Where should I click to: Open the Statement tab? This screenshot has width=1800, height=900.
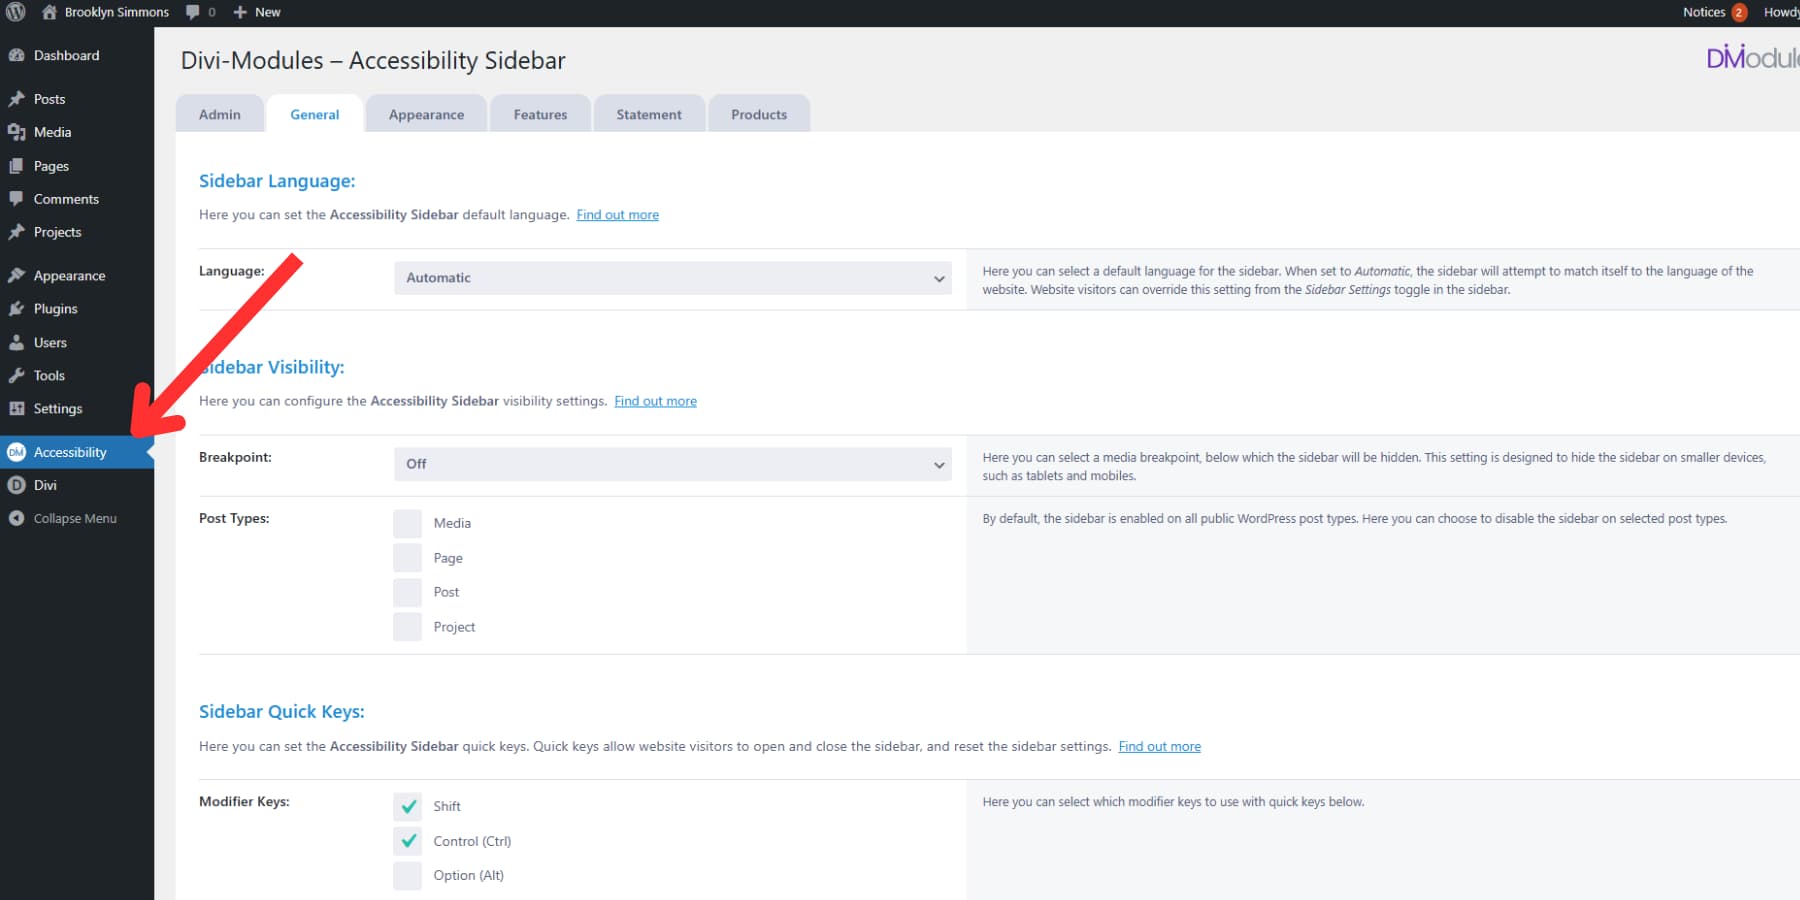click(x=648, y=114)
